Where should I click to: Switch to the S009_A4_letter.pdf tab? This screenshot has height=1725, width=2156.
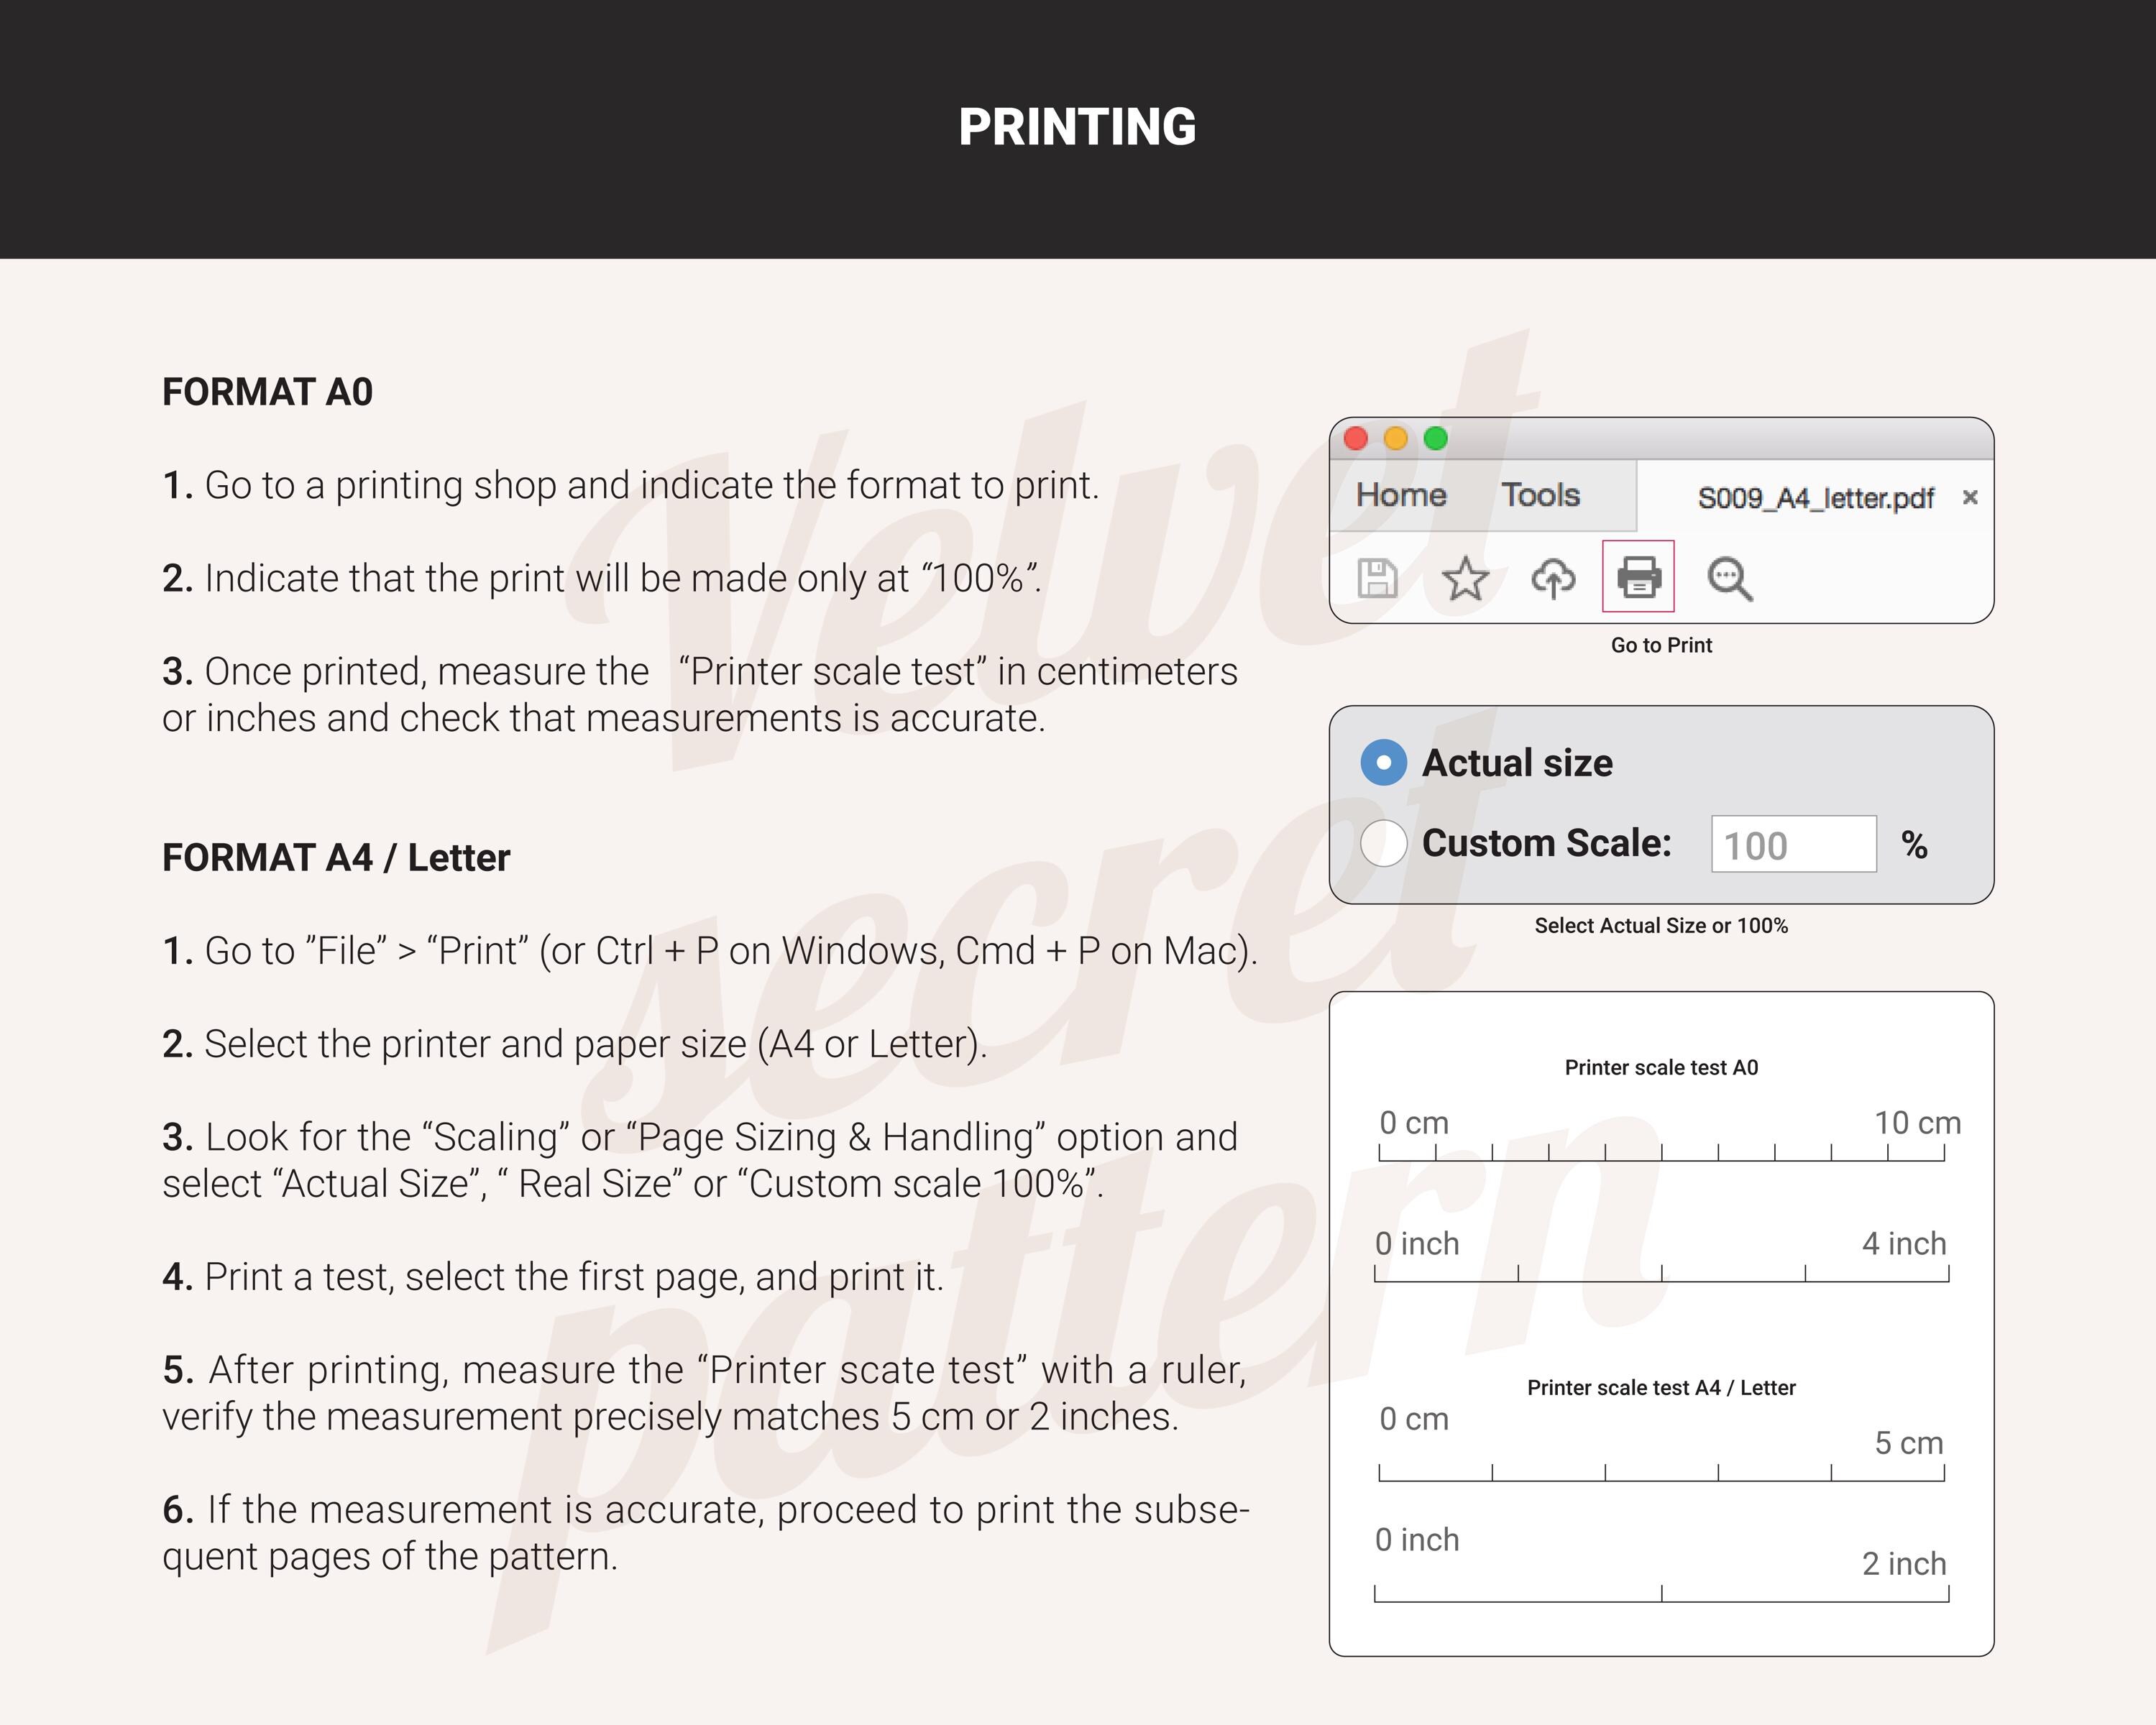1815,498
